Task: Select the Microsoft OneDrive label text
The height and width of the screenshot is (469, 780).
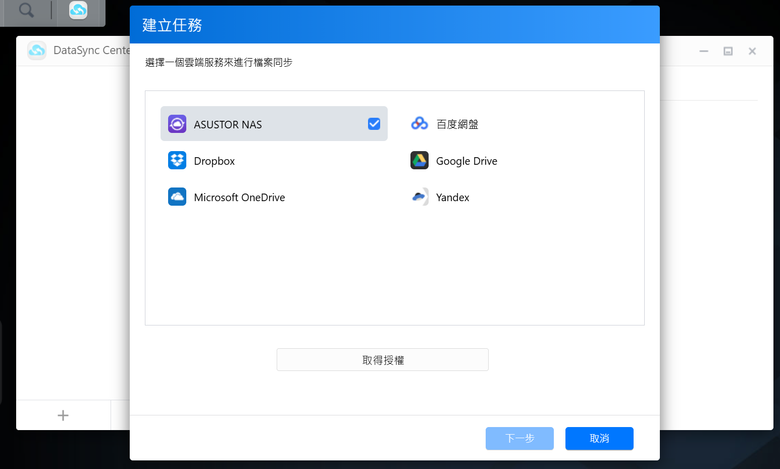Action: pos(239,197)
